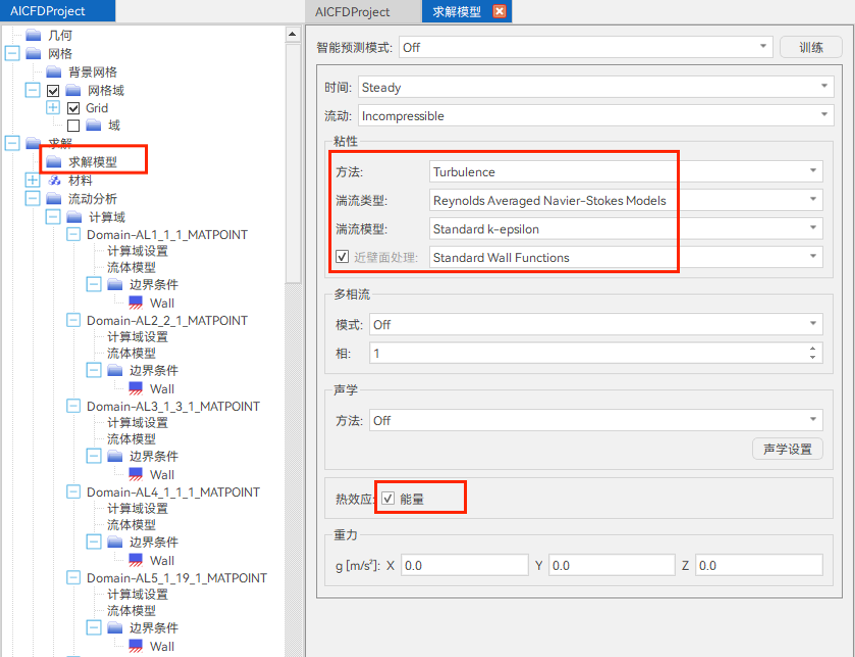Click the 背景网格 folder icon
Screen dimensions: 855x657
(53, 72)
